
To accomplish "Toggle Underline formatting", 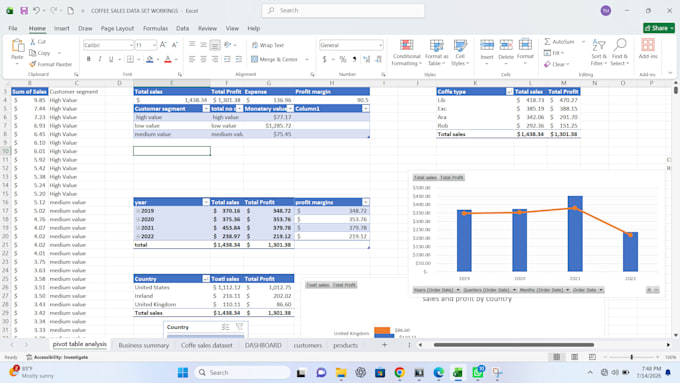I will (x=111, y=59).
